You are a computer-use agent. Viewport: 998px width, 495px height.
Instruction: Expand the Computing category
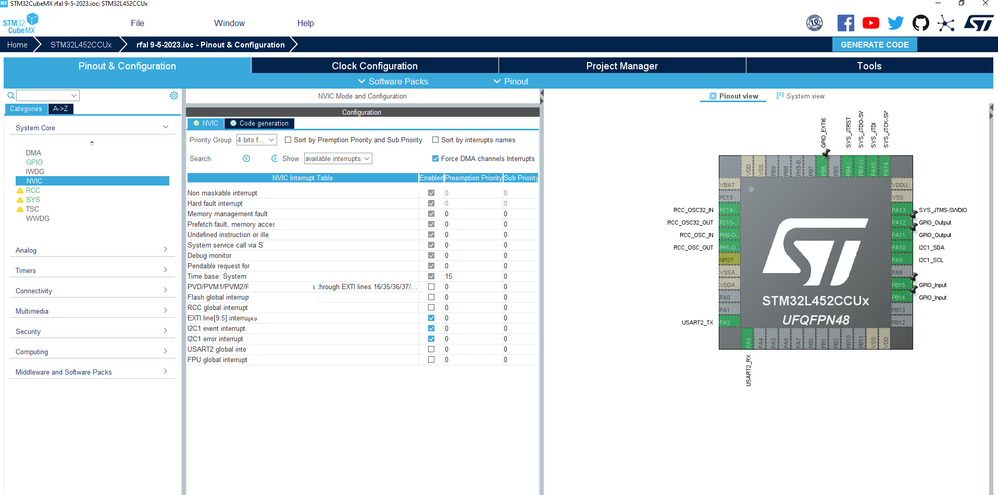coord(165,352)
